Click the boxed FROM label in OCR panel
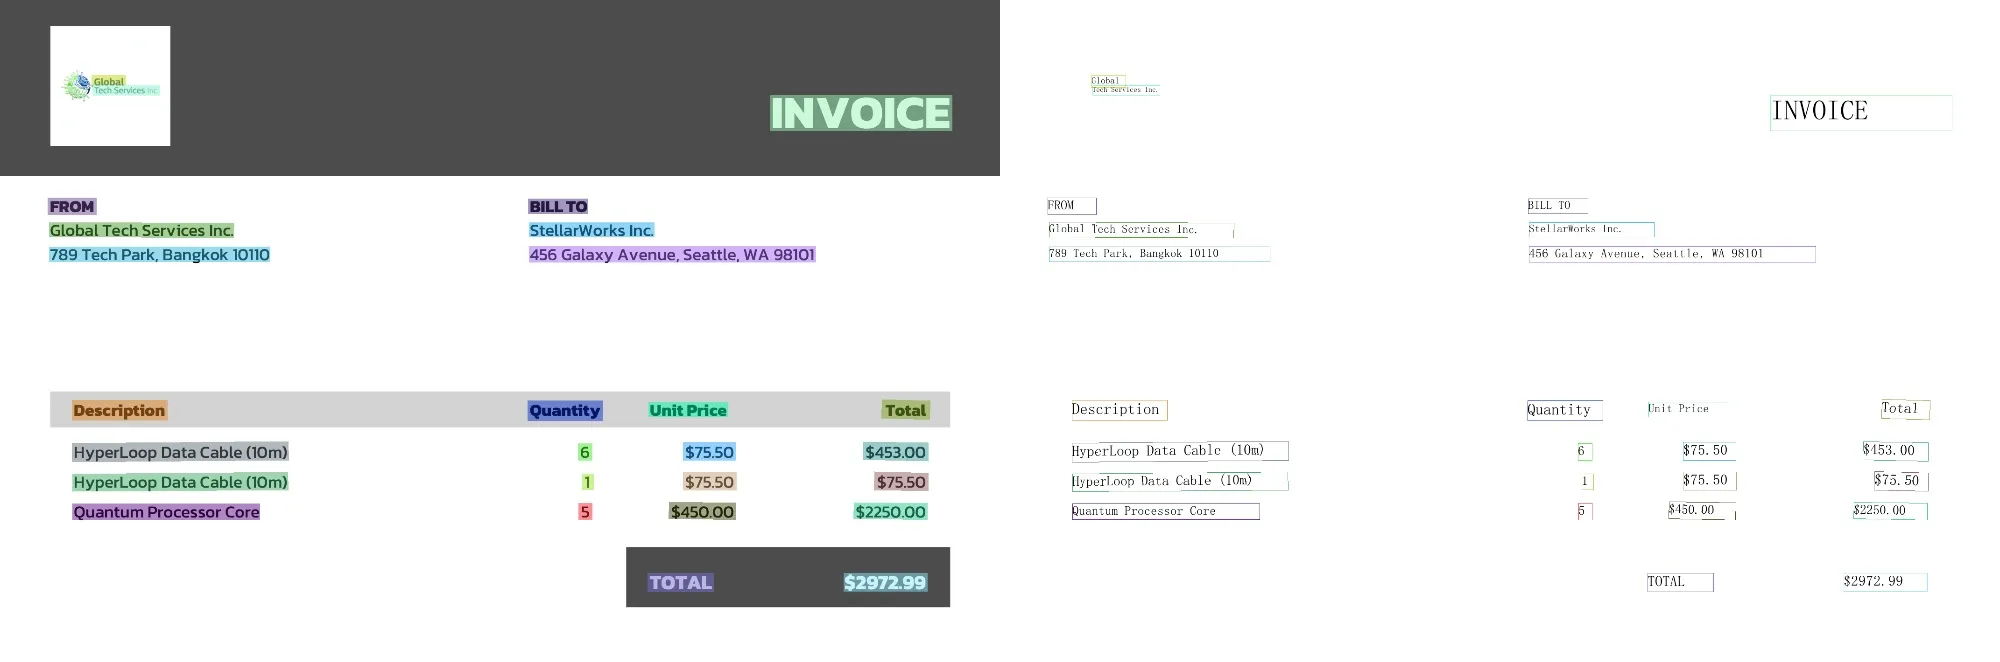Screen dimensions: 2000x662 tap(1072, 206)
